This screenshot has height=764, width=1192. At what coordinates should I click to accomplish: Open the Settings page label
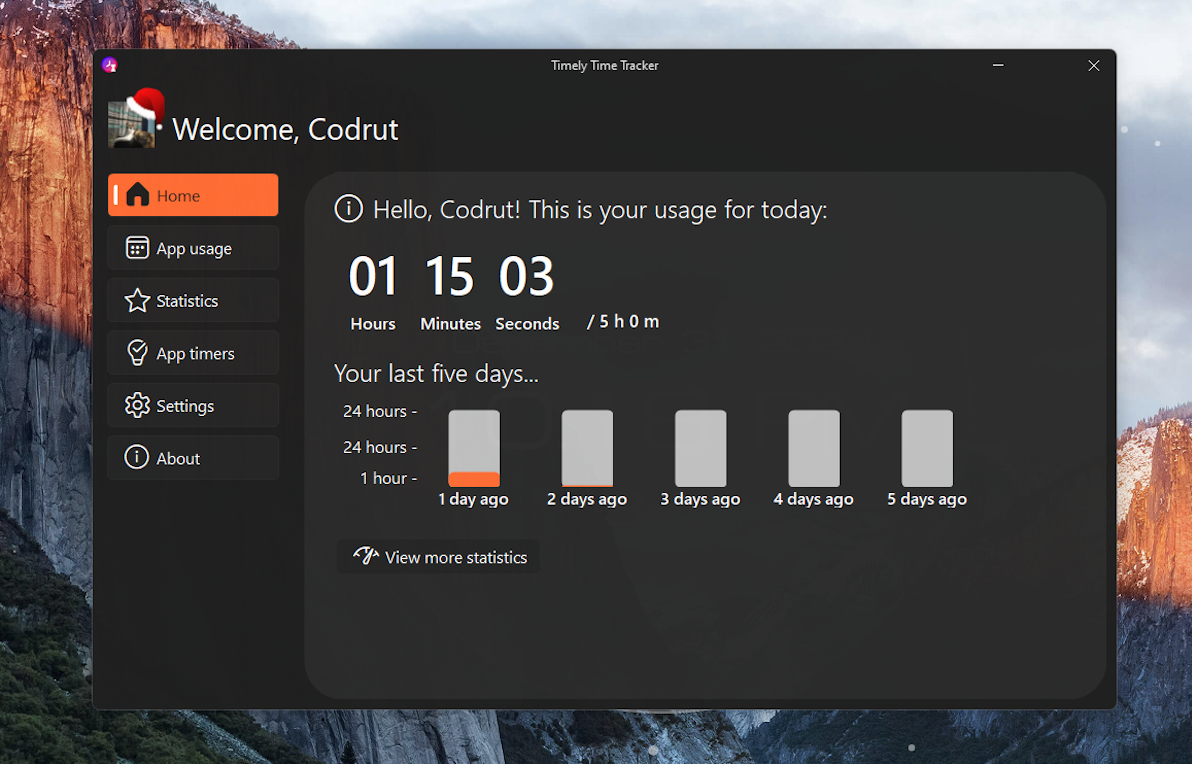click(x=185, y=406)
